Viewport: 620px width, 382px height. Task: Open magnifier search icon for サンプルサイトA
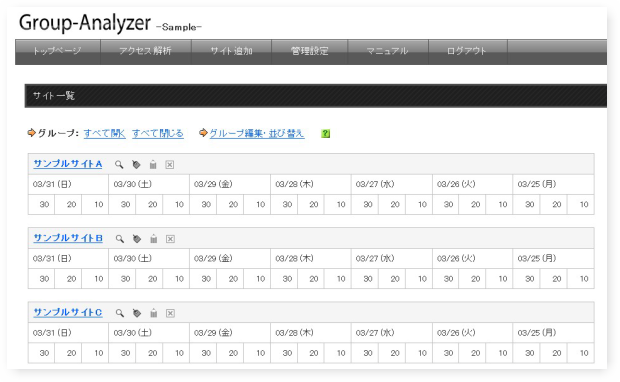pyautogui.click(x=119, y=165)
